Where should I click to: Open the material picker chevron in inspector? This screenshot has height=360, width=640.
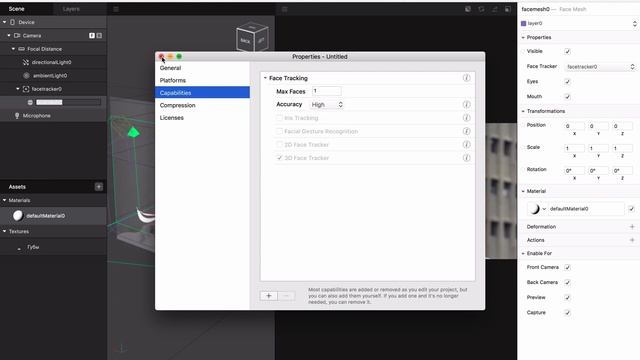(544, 209)
